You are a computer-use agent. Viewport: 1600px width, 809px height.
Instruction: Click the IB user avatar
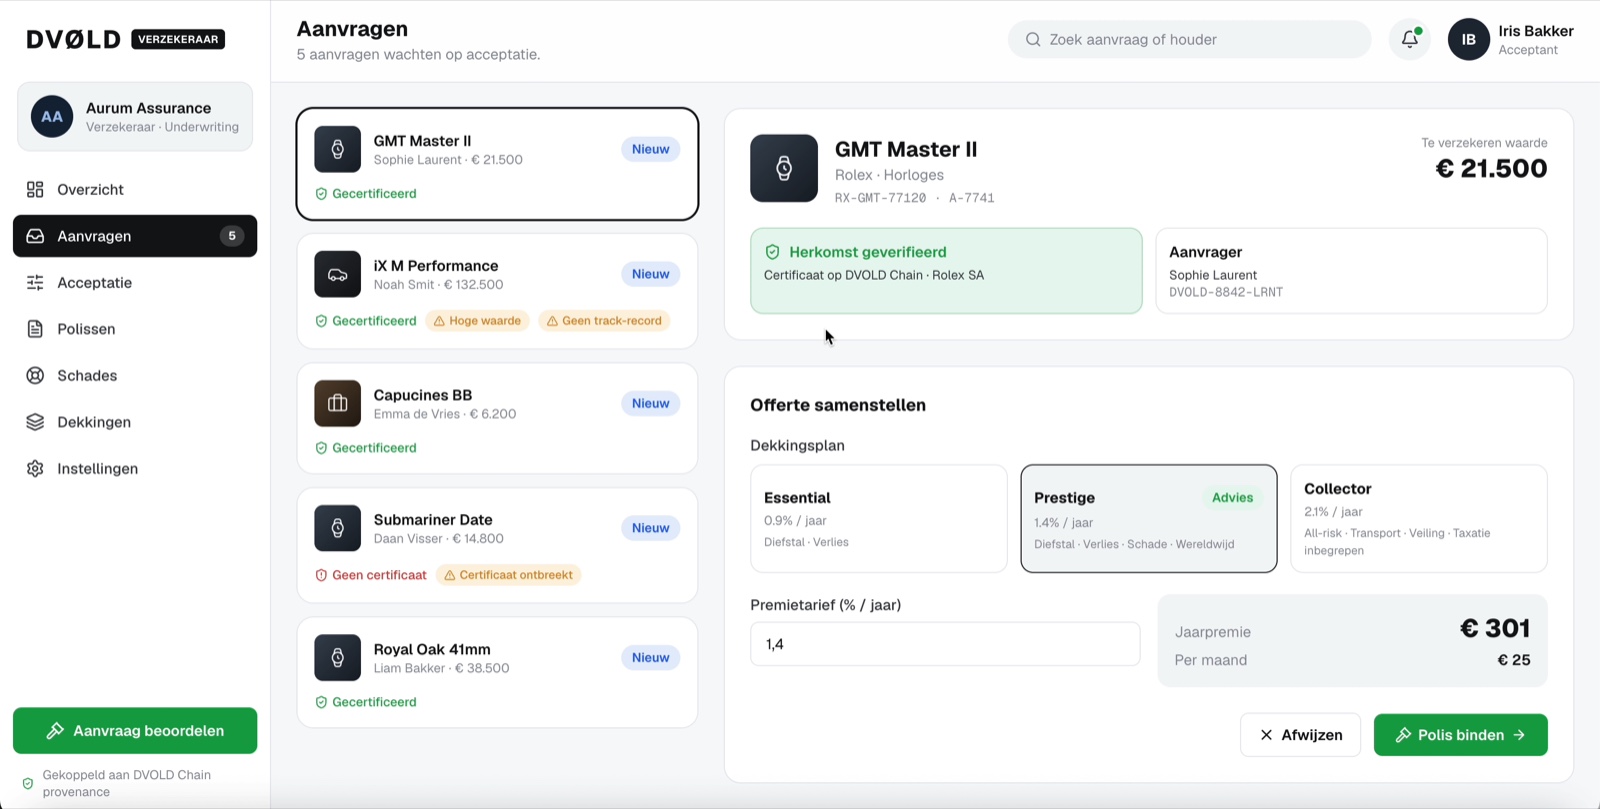(1469, 39)
